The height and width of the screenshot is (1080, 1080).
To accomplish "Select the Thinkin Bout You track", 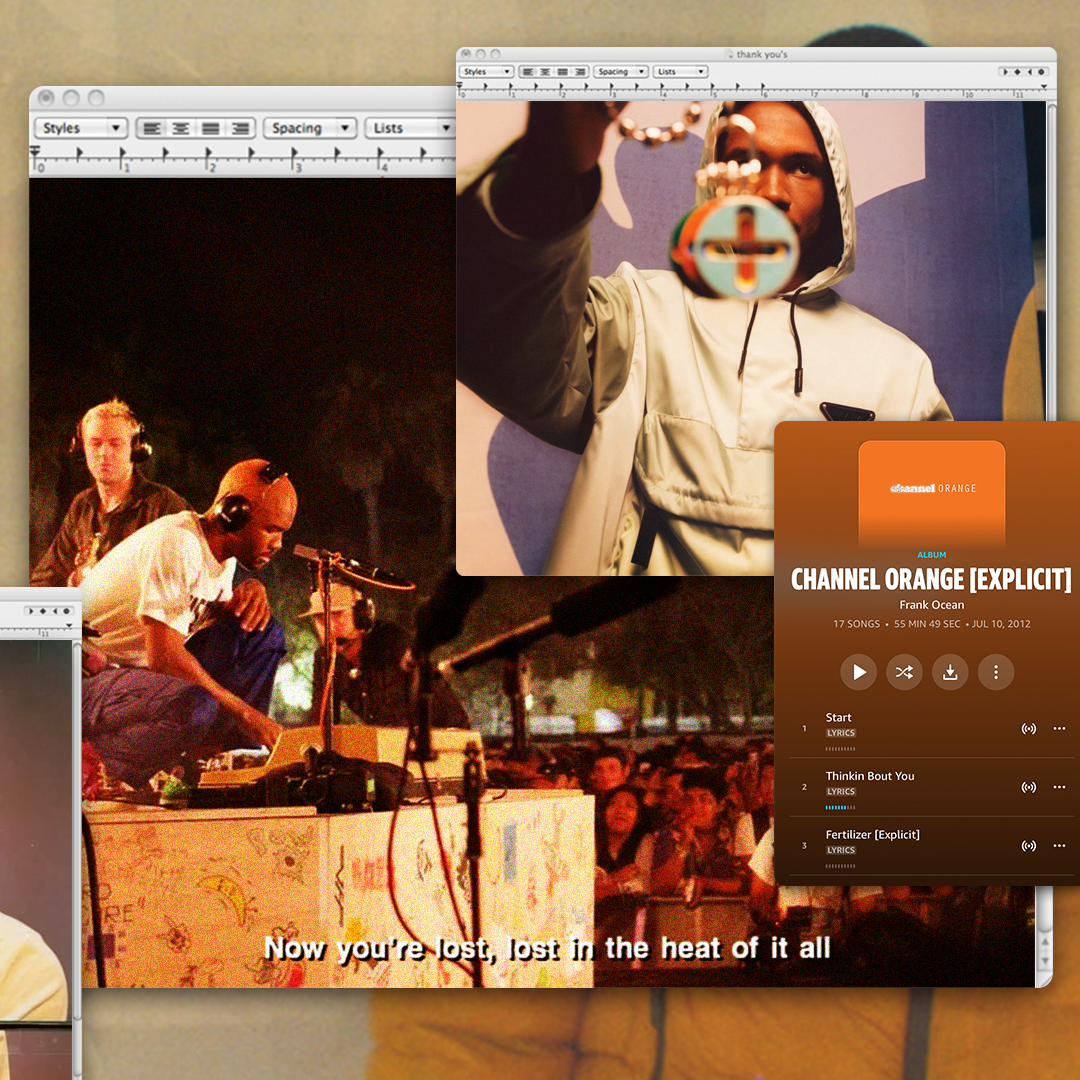I will point(870,776).
